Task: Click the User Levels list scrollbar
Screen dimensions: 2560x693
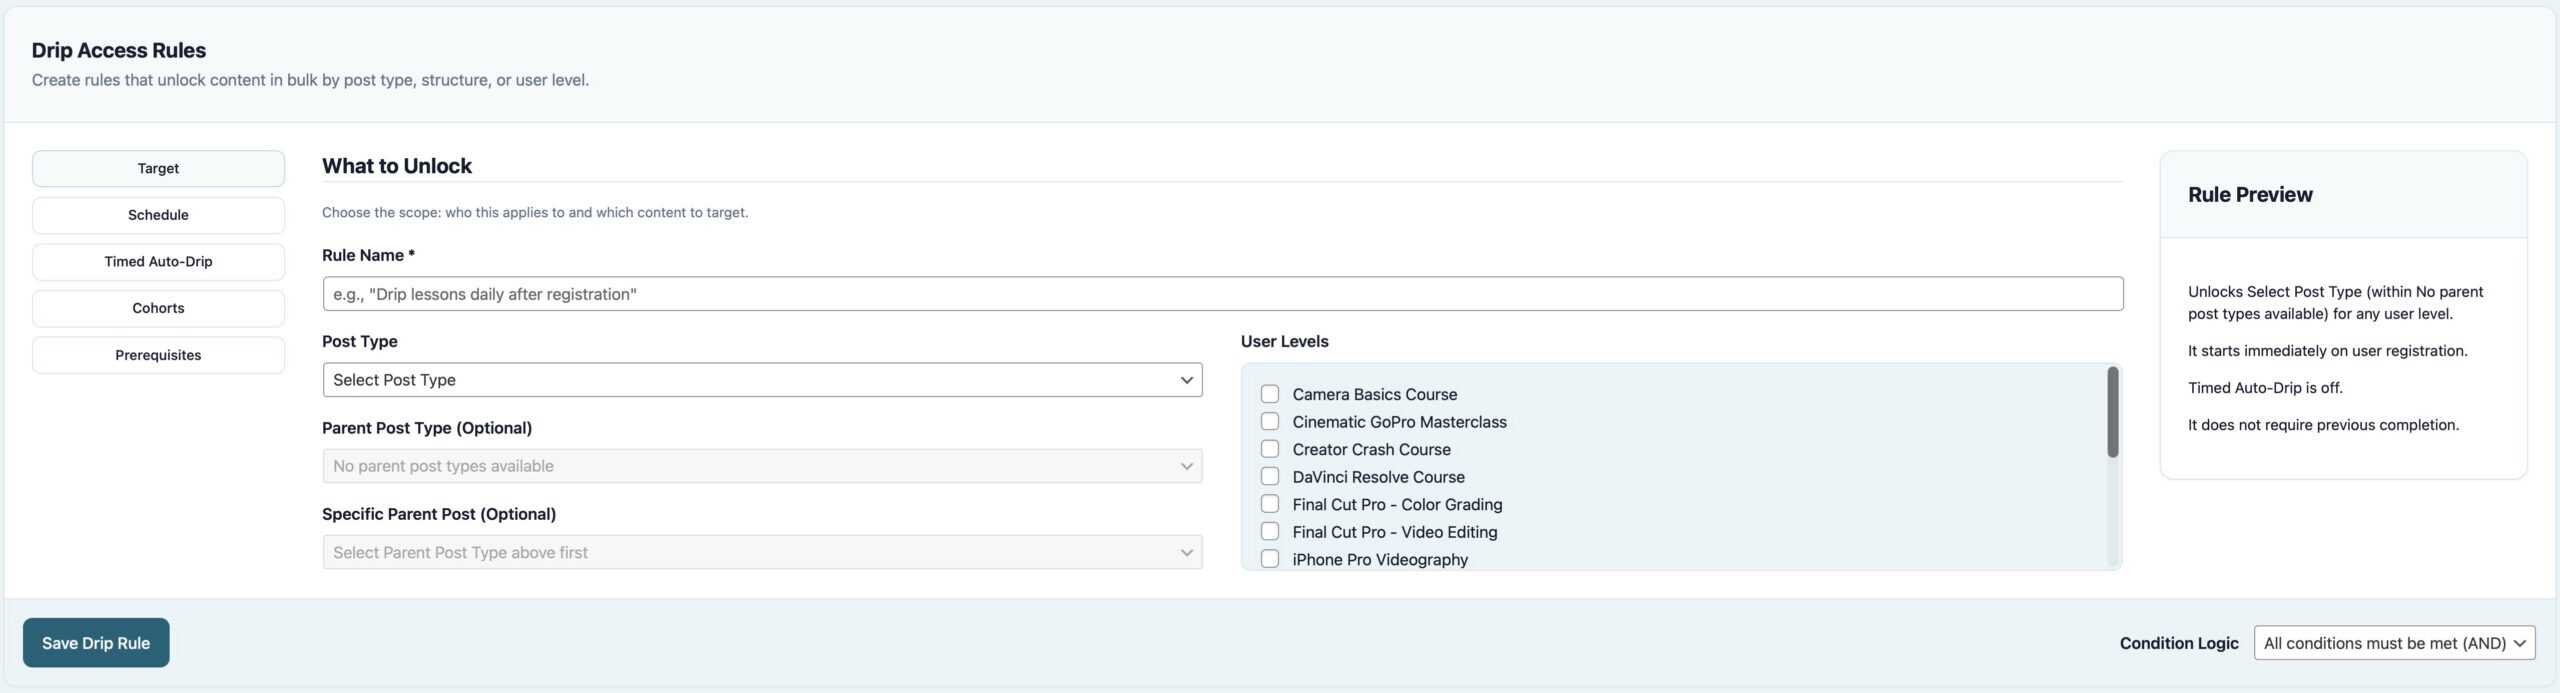Action: click(2112, 413)
